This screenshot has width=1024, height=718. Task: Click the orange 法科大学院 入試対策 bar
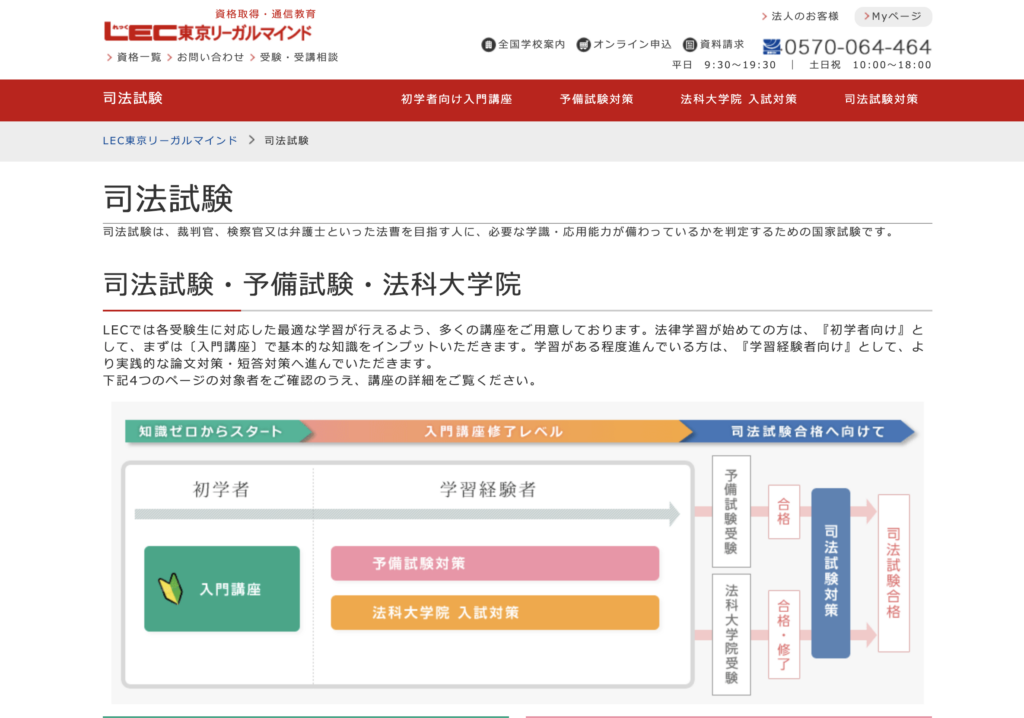point(495,613)
